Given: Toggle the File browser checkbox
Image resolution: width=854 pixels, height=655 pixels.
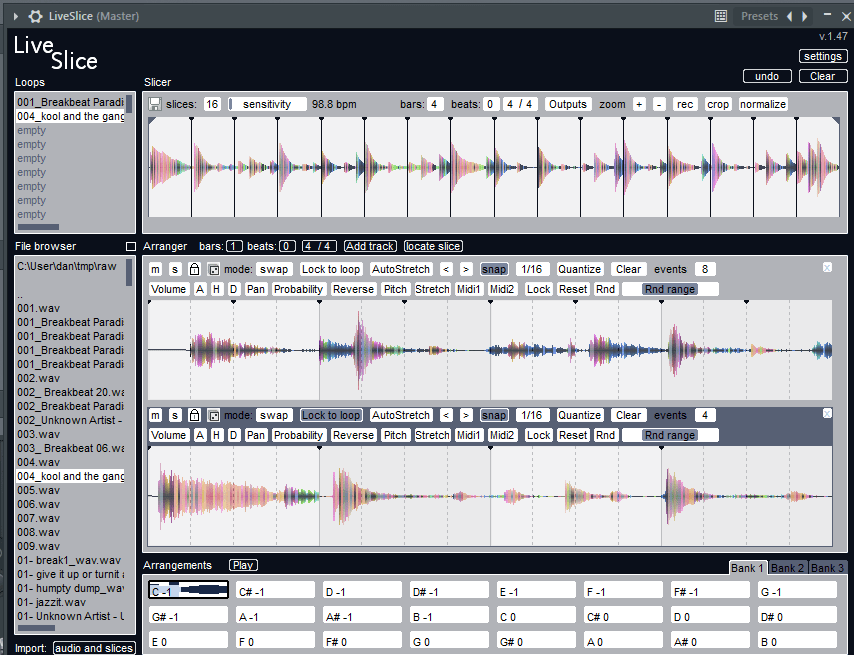Looking at the screenshot, I should (130, 246).
